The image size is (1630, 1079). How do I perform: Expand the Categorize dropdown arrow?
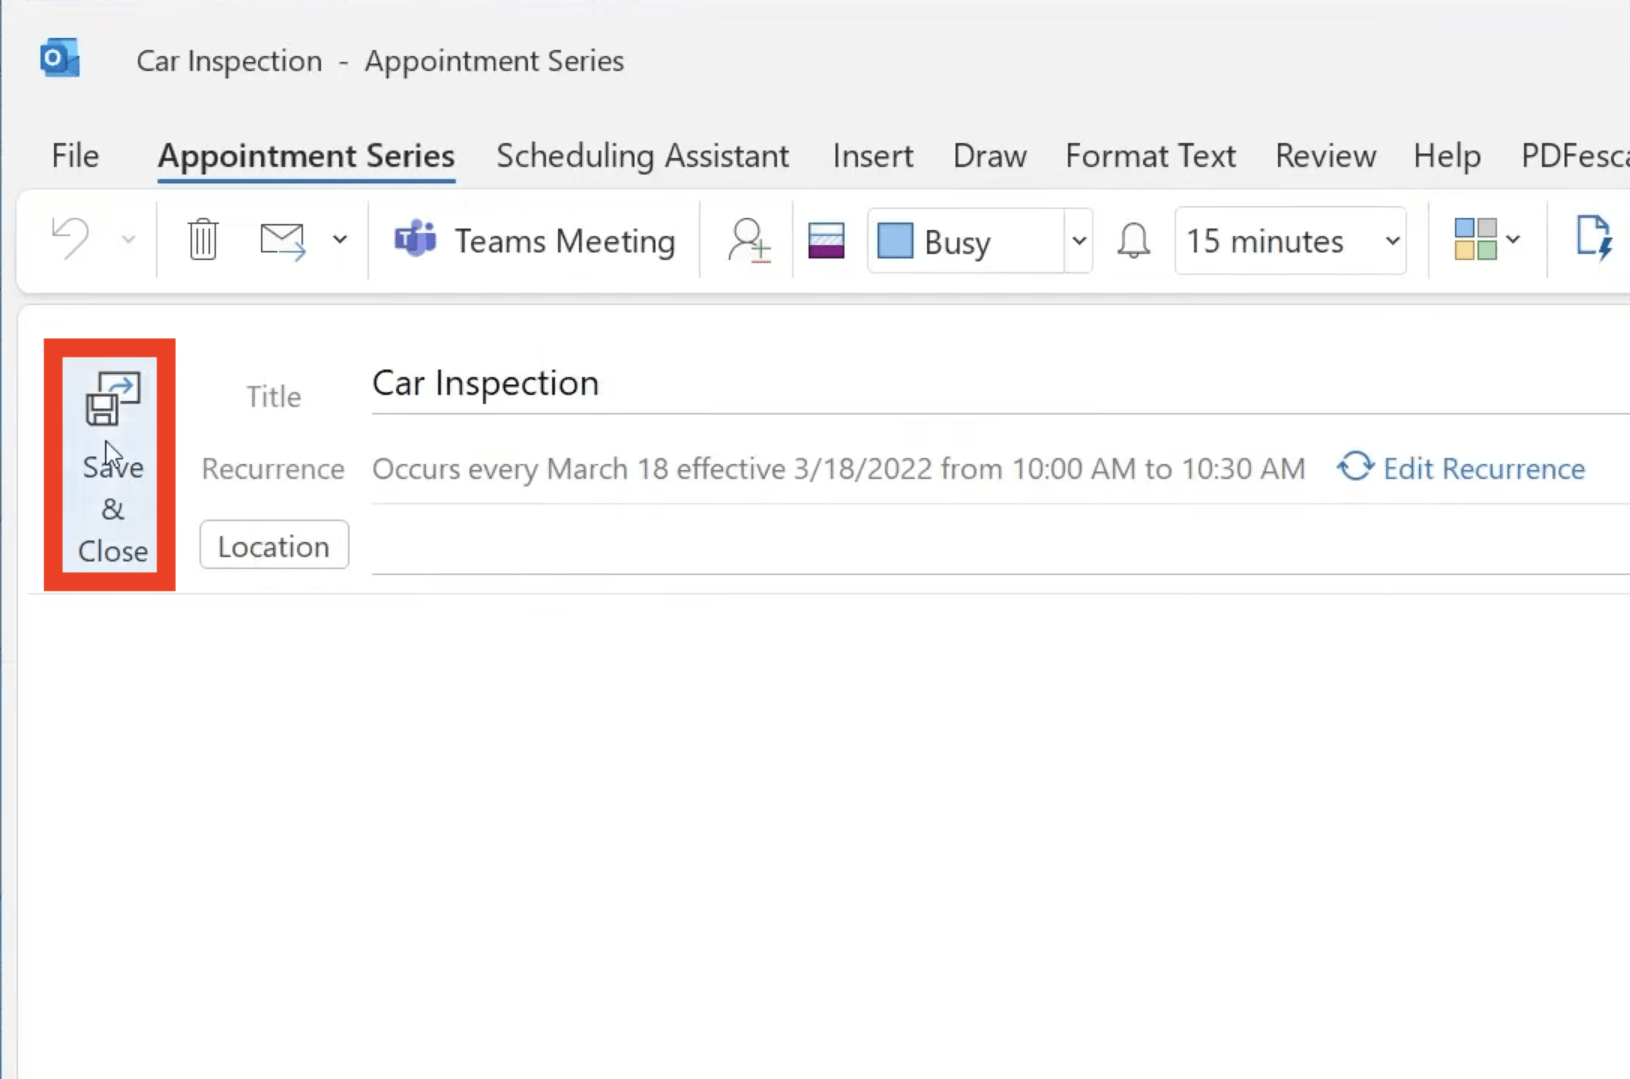point(1513,240)
